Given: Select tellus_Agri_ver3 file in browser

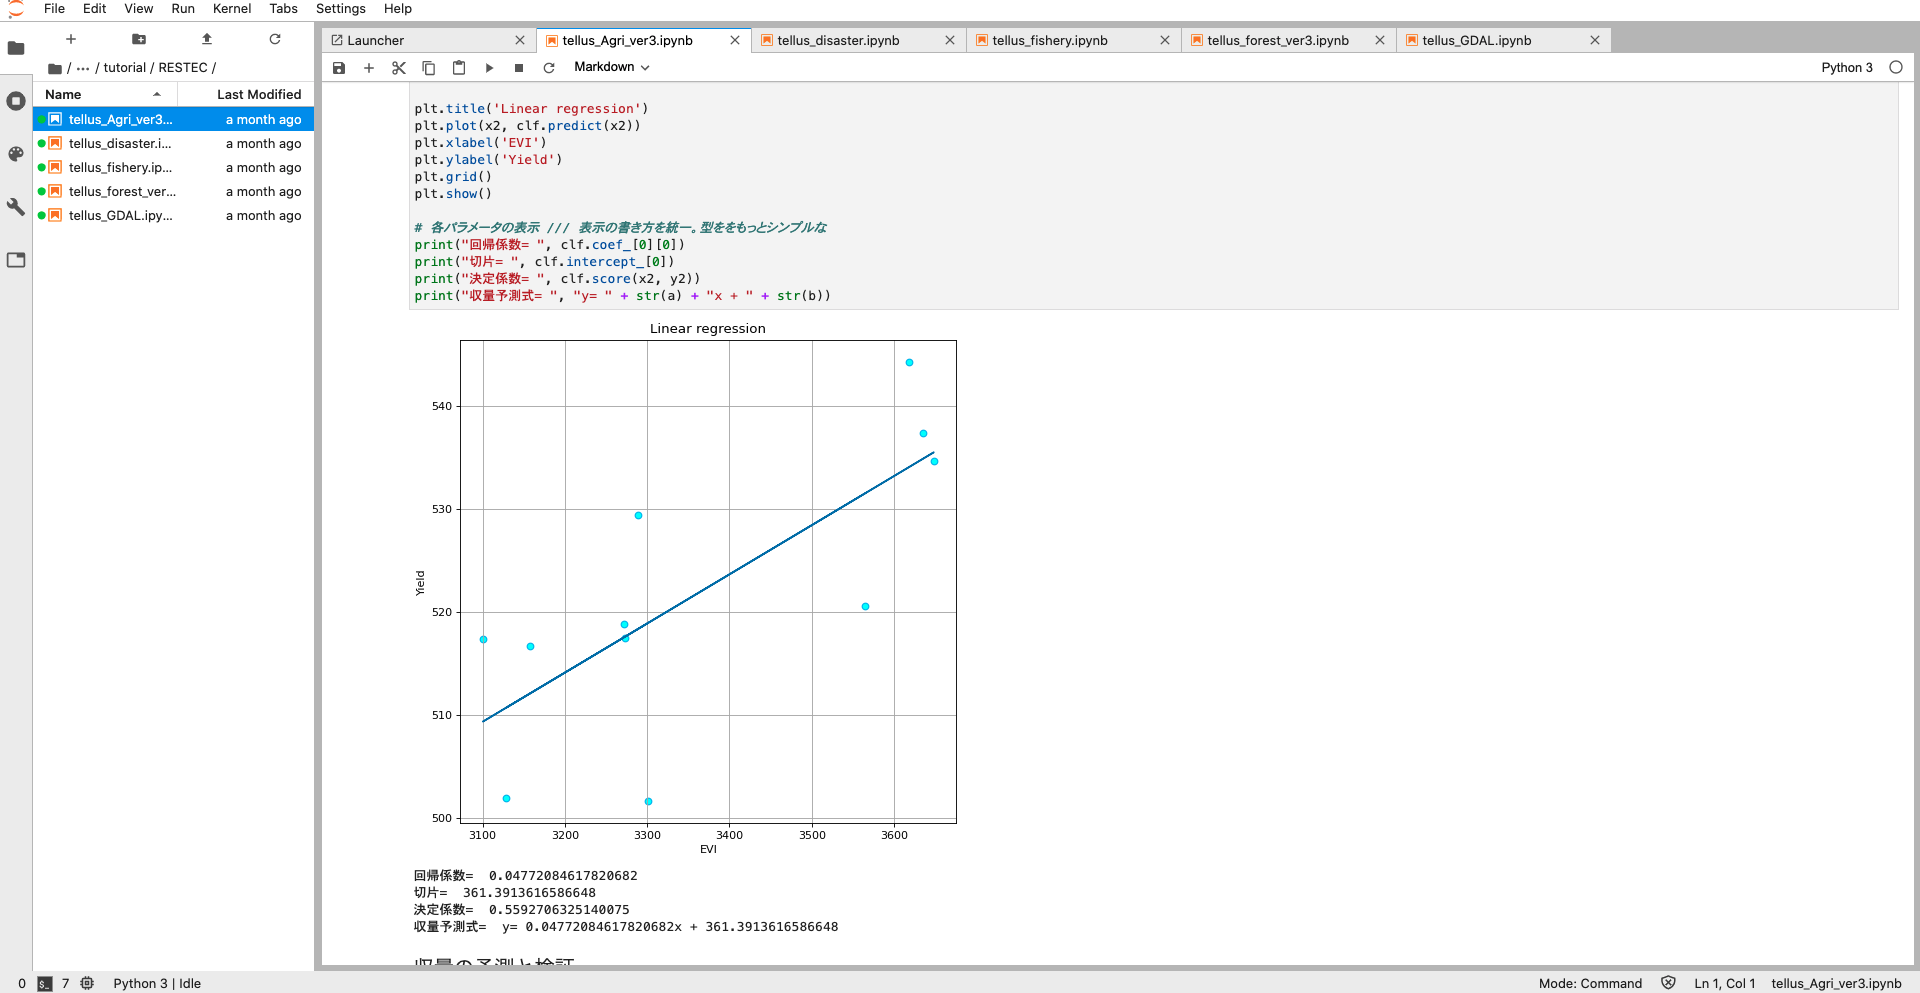Looking at the screenshot, I should click(x=174, y=119).
